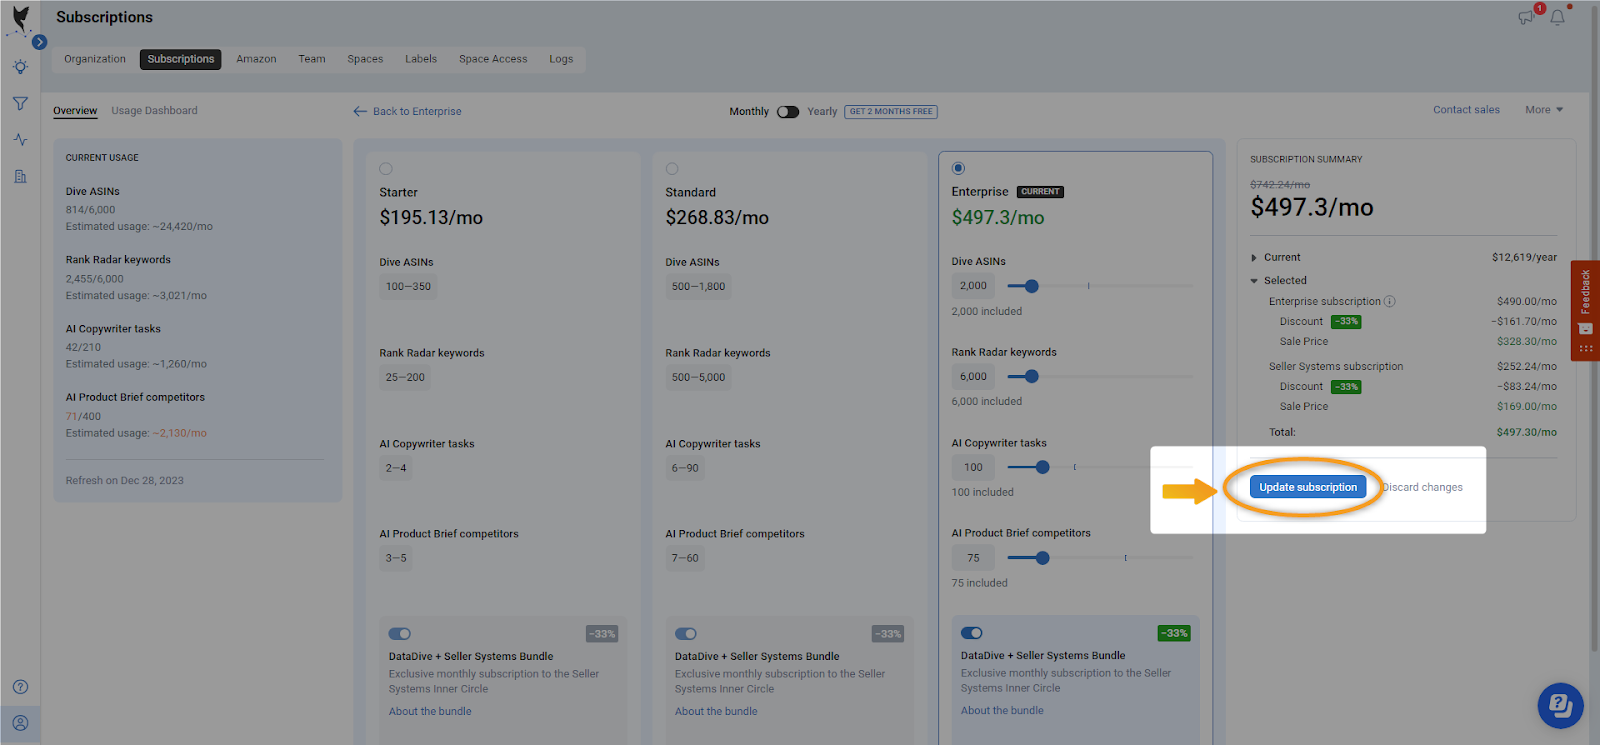Click the Enterprise price $497.3/mo in plan card
This screenshot has width=1600, height=745.
[x=998, y=218]
